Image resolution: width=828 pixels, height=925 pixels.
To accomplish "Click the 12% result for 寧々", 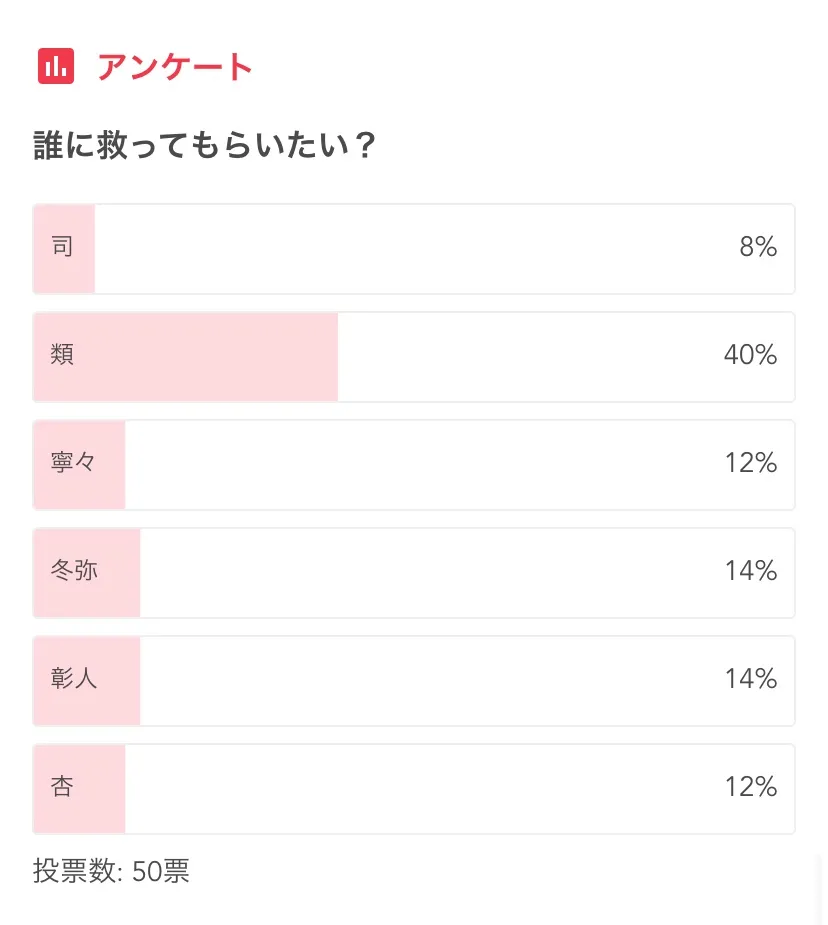I will click(x=751, y=462).
